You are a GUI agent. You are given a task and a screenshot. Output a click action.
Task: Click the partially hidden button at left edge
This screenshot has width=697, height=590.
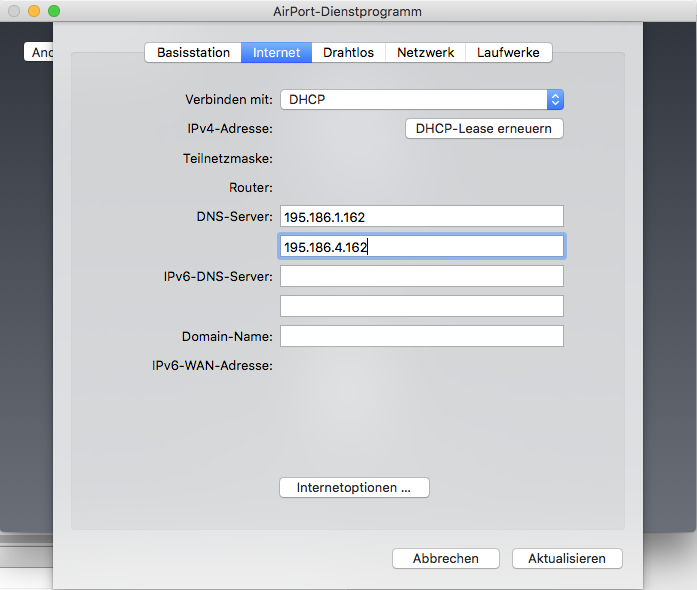[39, 52]
